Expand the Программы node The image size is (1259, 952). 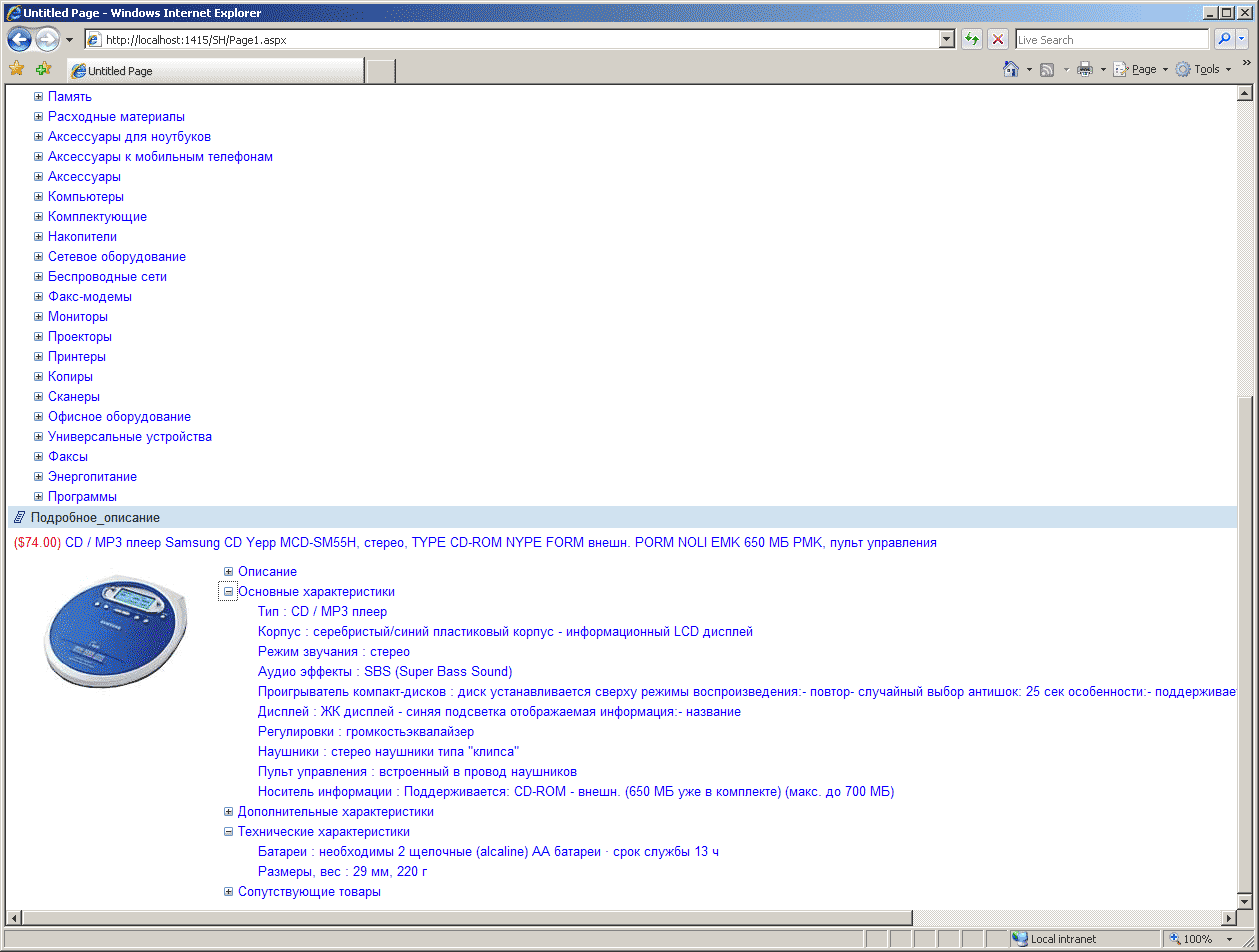[38, 497]
